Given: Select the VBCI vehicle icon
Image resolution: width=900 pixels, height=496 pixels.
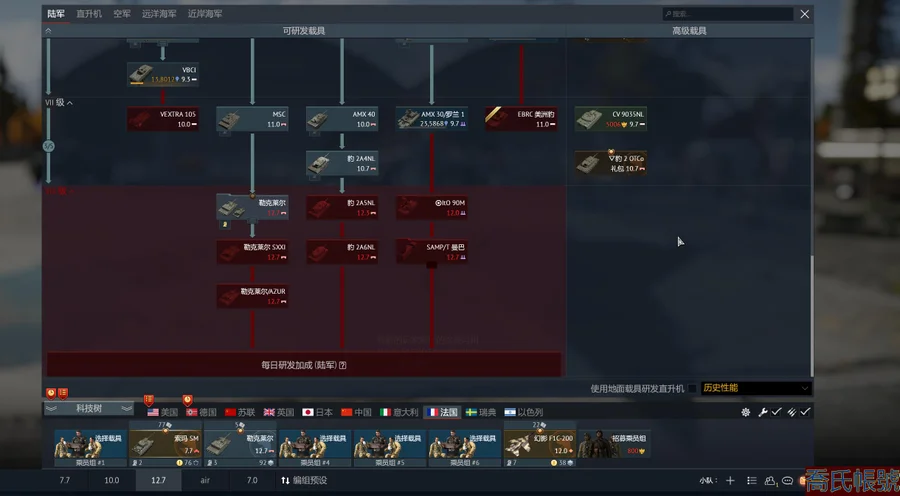Looking at the screenshot, I should 161,74.
